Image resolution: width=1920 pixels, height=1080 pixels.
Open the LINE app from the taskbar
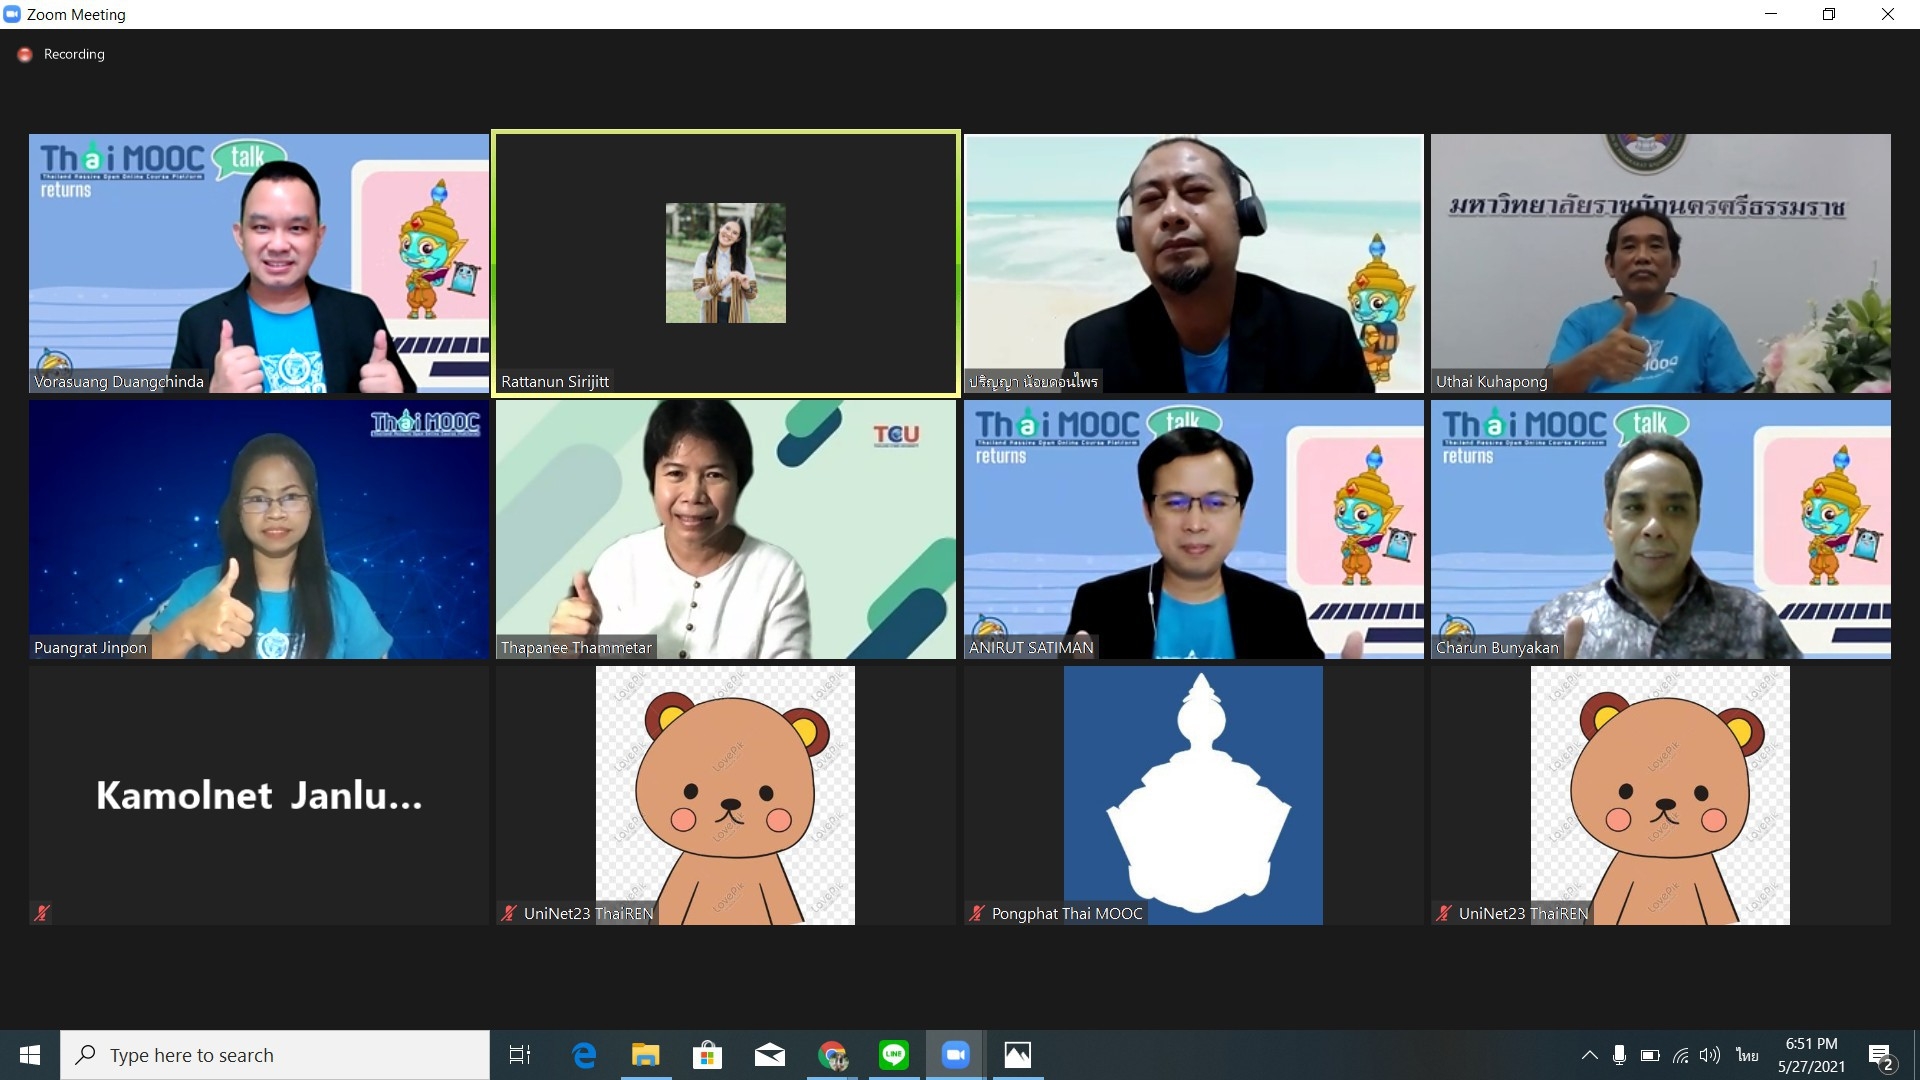[894, 1055]
